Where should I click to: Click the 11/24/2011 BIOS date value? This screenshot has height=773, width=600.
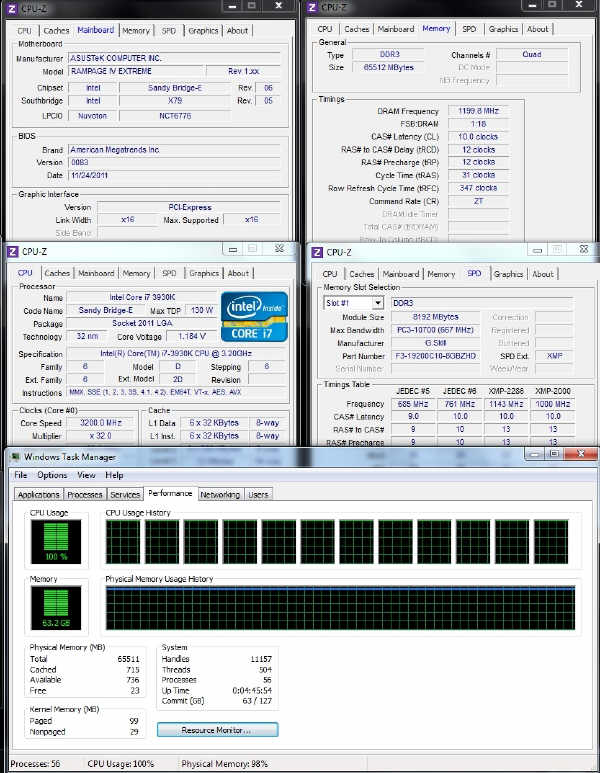pyautogui.click(x=174, y=175)
